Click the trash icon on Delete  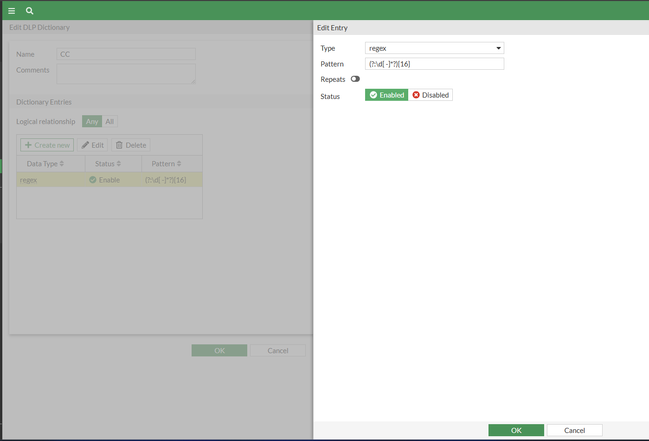[x=119, y=145]
